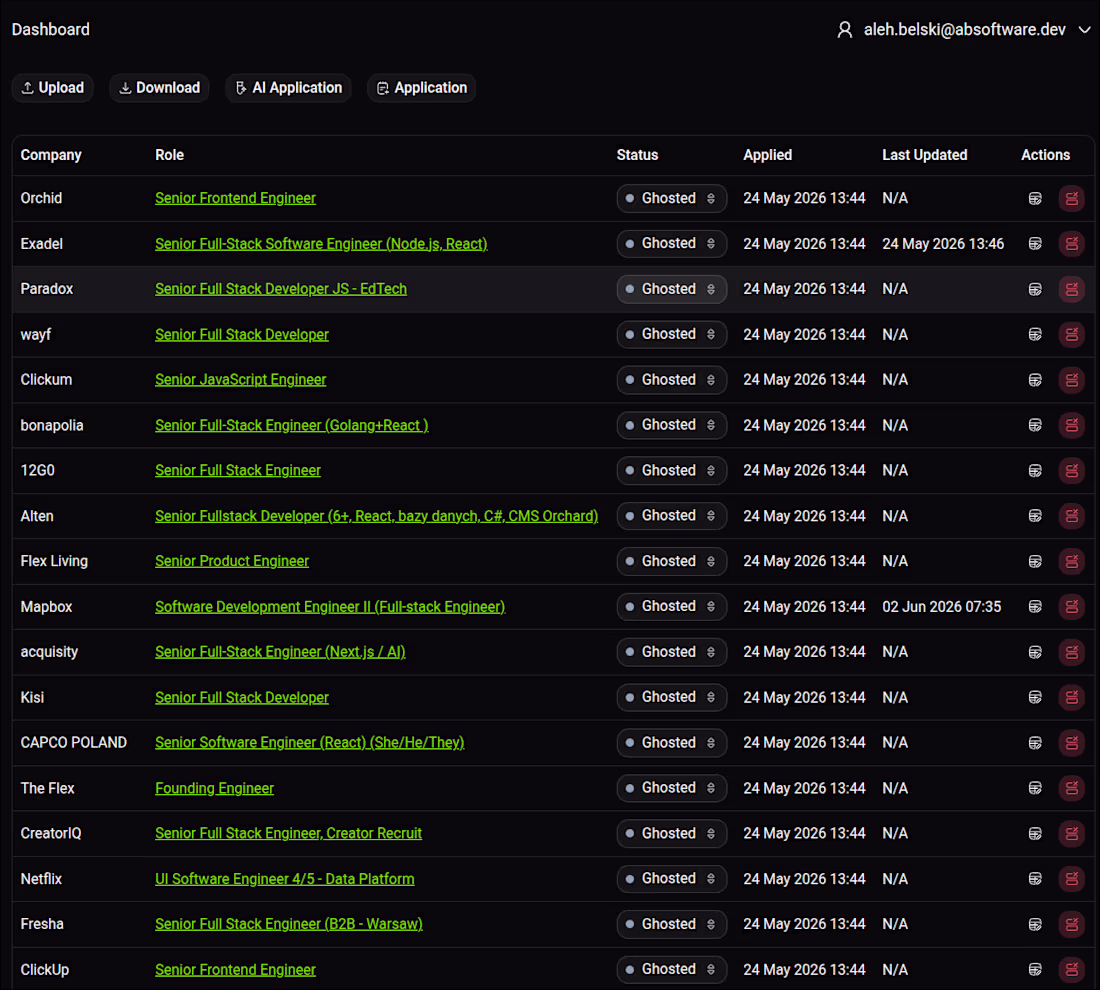Click the CreatorIQ company cell
The height and width of the screenshot is (990, 1100).
click(51, 834)
